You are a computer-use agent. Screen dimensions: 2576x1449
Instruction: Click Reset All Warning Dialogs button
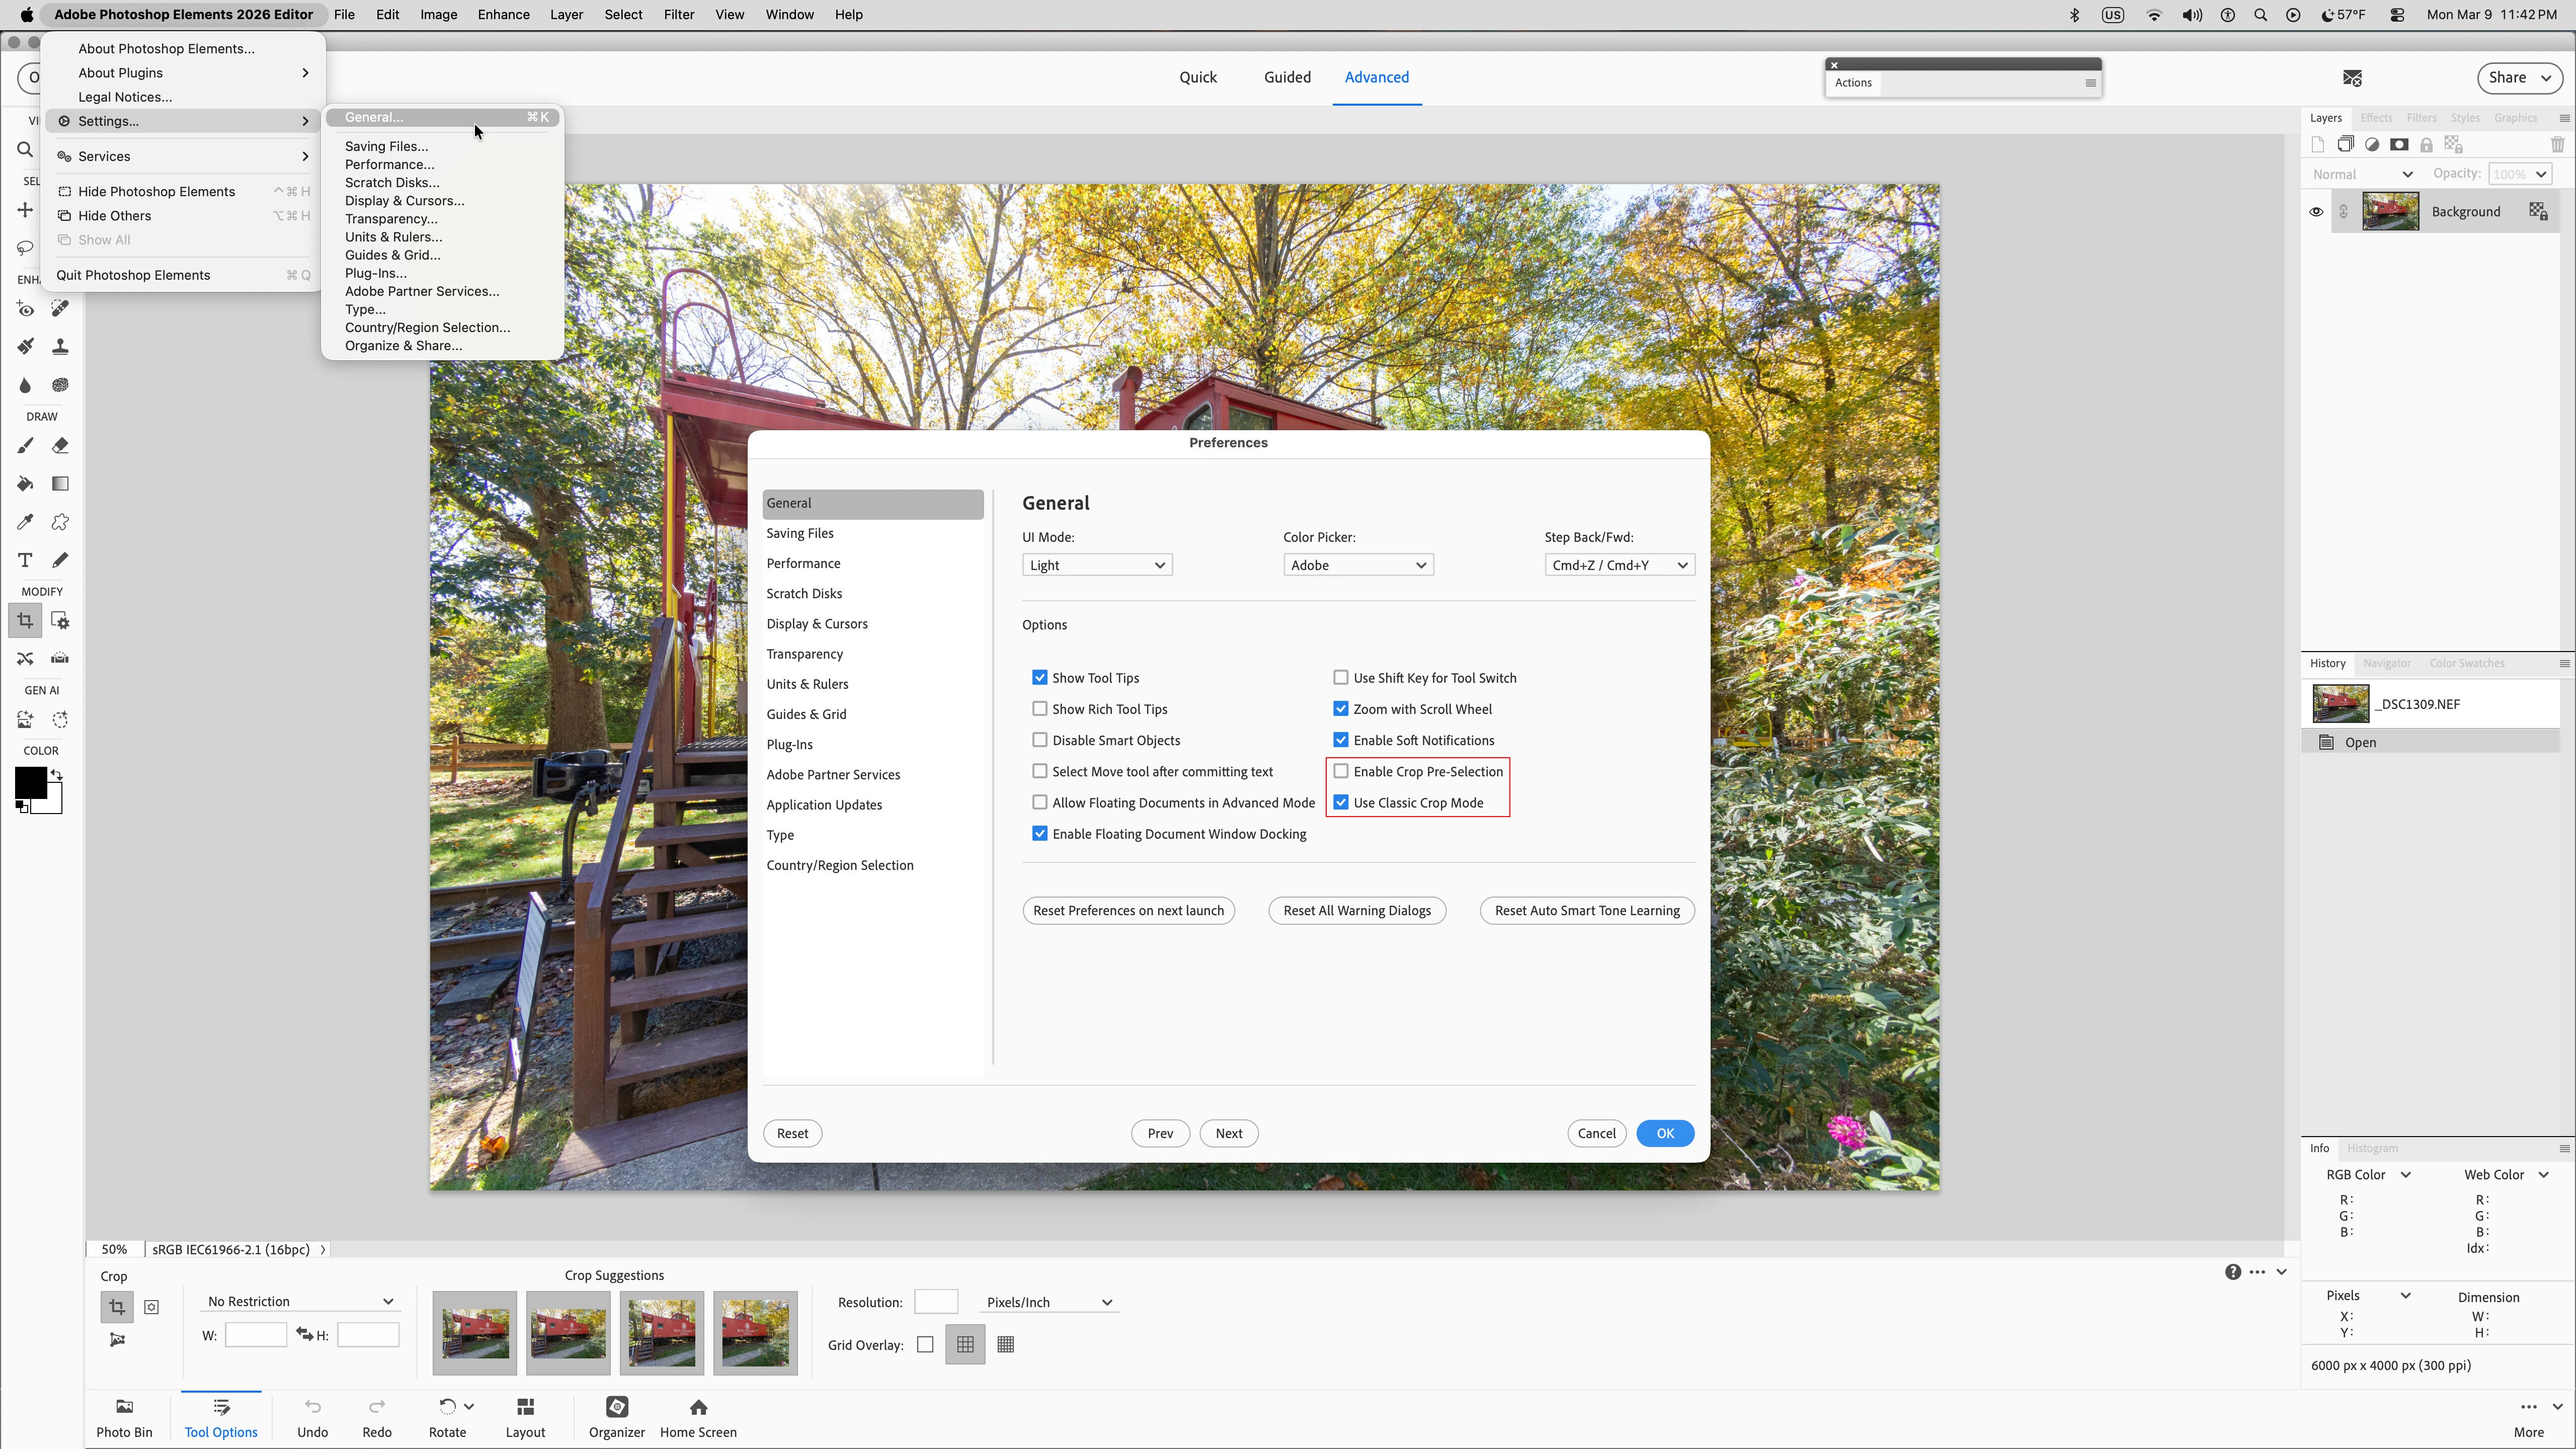(x=1356, y=910)
